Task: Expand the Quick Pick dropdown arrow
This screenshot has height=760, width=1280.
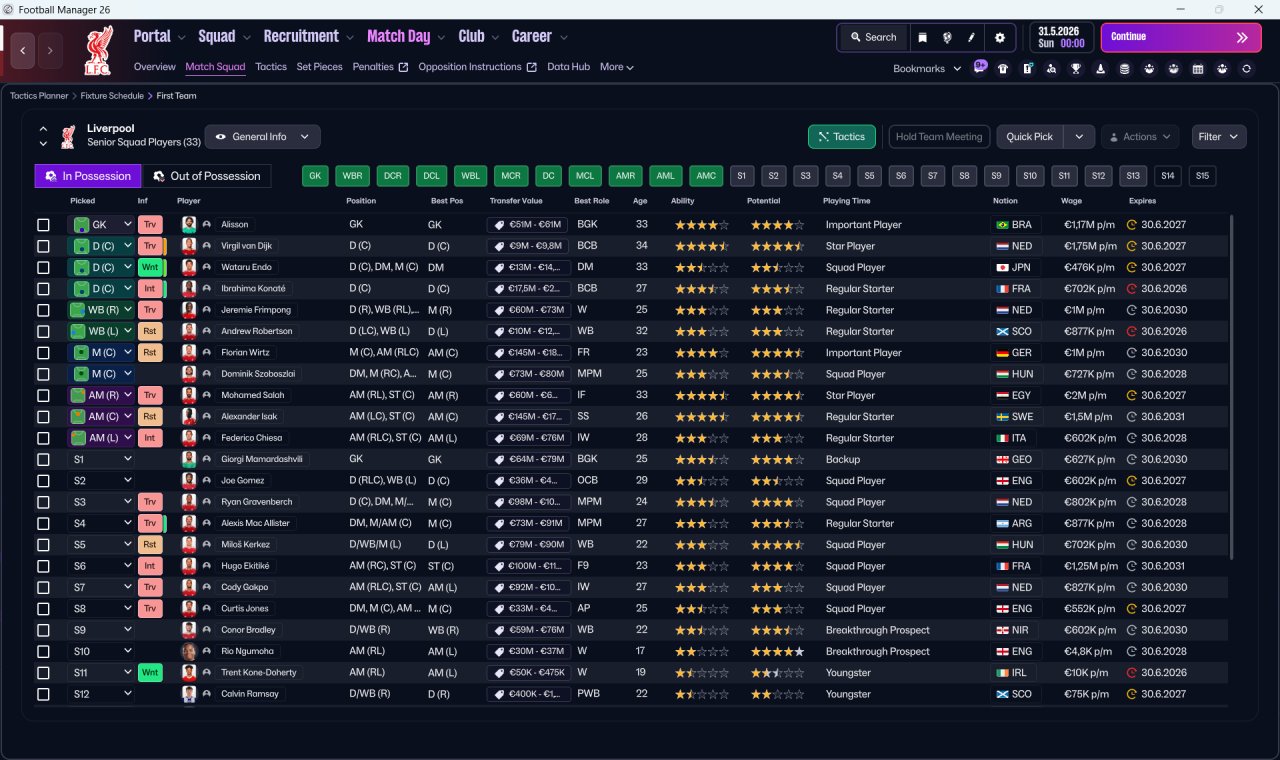Action: [x=1079, y=137]
